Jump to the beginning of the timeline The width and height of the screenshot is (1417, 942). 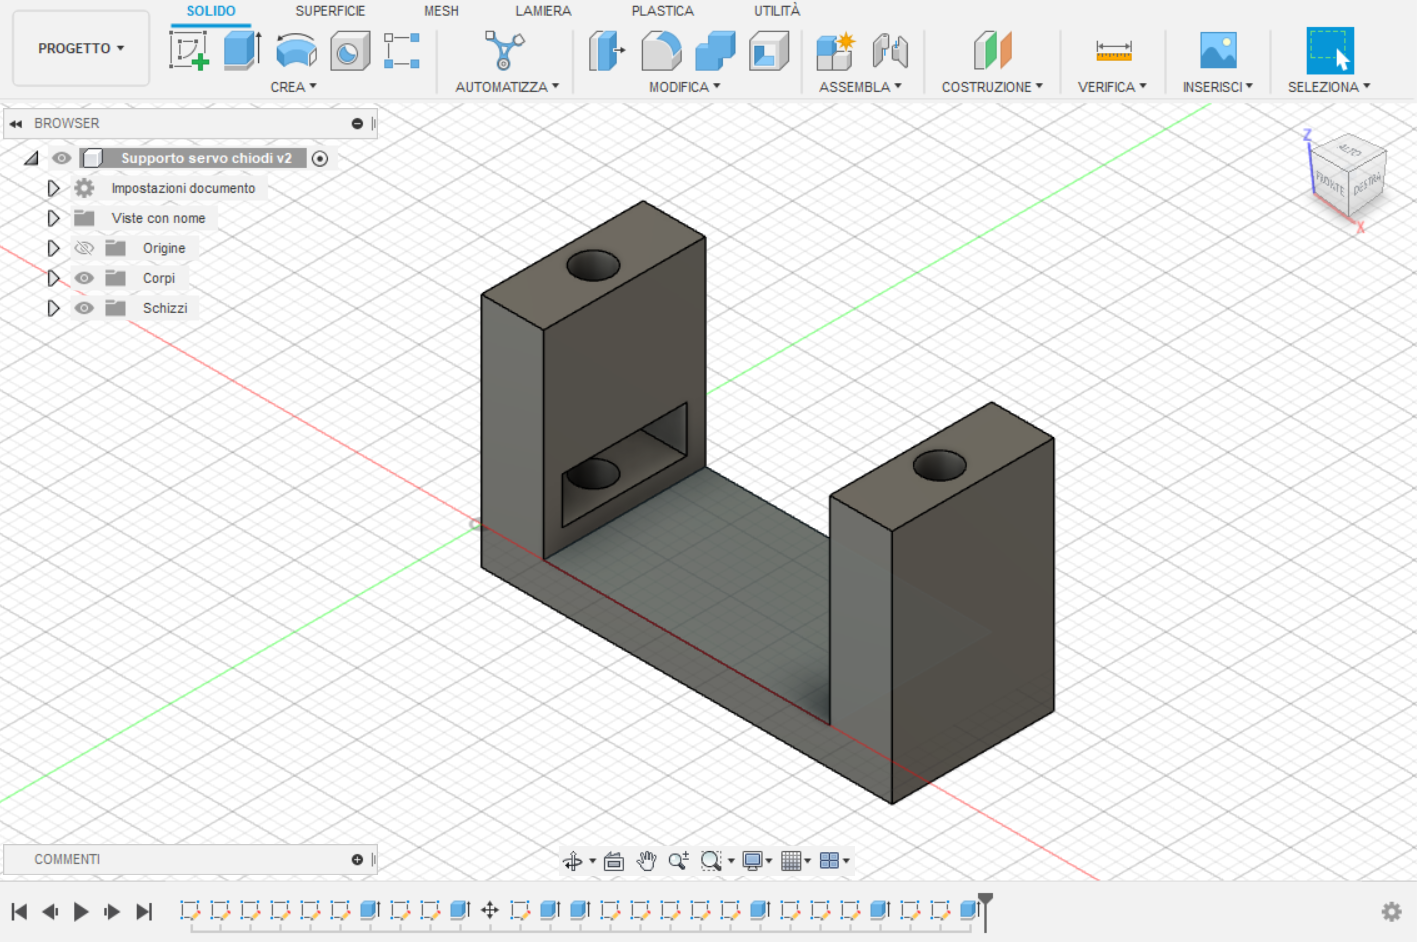pyautogui.click(x=19, y=911)
